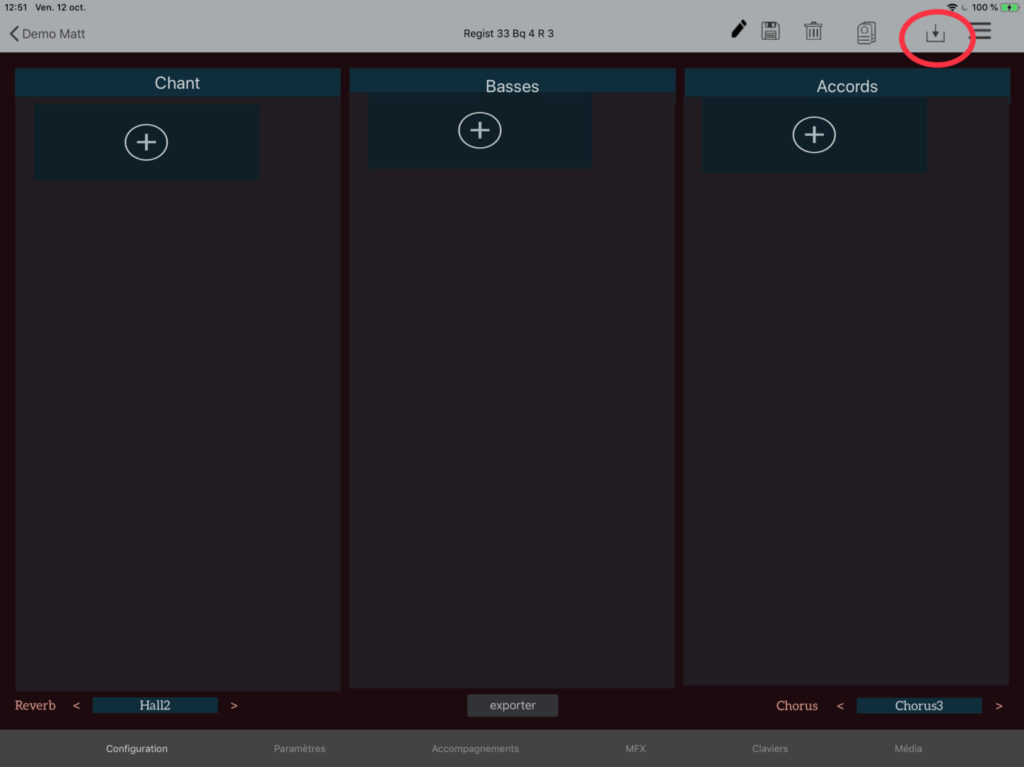Add a sound to the Accords column
The height and width of the screenshot is (767, 1024).
pyautogui.click(x=814, y=134)
